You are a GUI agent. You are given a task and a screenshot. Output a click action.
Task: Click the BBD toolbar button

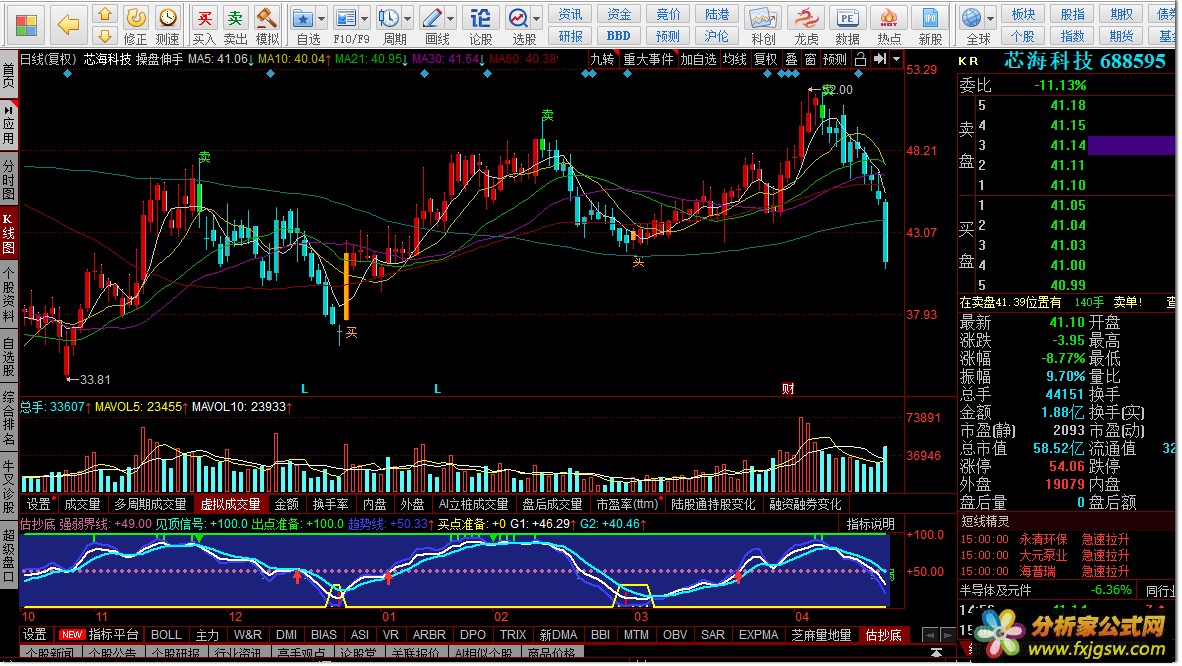(618, 35)
